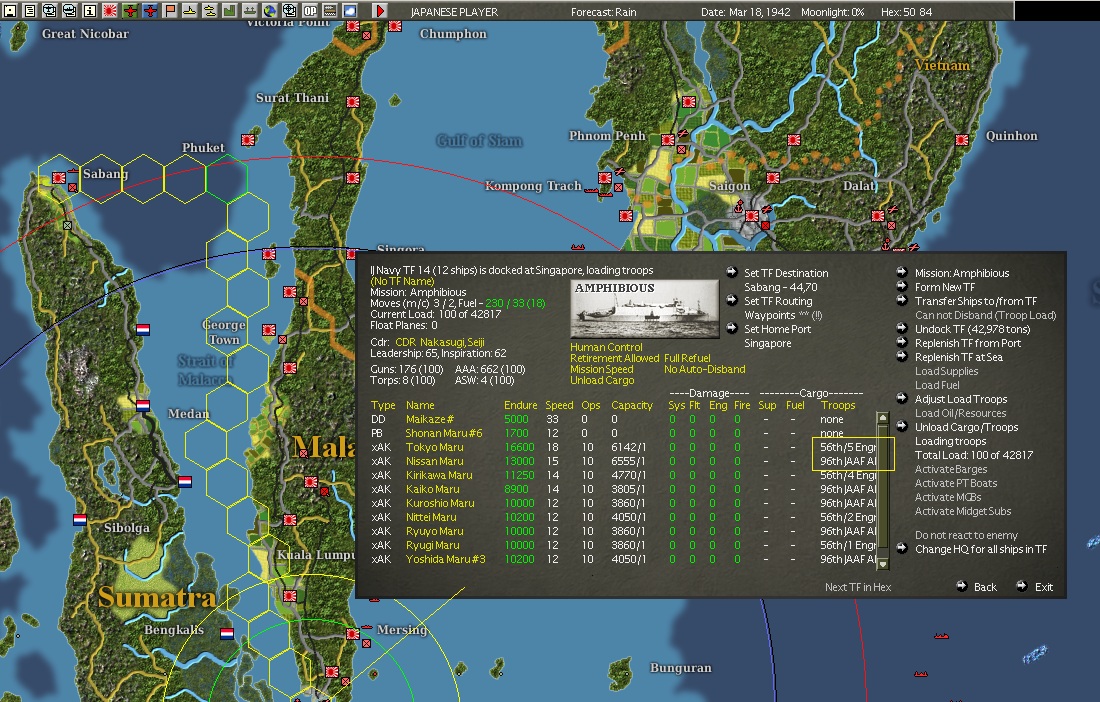Open the information 'i' toolbar icon
The width and height of the screenshot is (1100, 702).
click(x=90, y=11)
